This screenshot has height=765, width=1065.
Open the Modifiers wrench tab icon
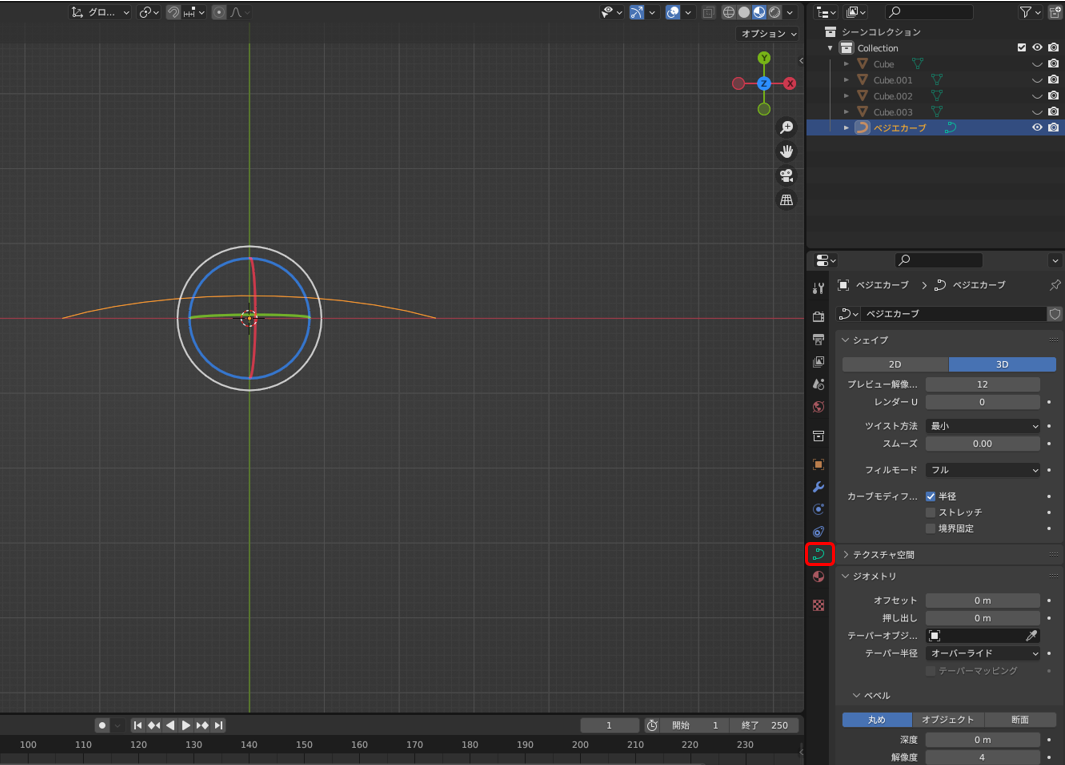click(x=818, y=487)
